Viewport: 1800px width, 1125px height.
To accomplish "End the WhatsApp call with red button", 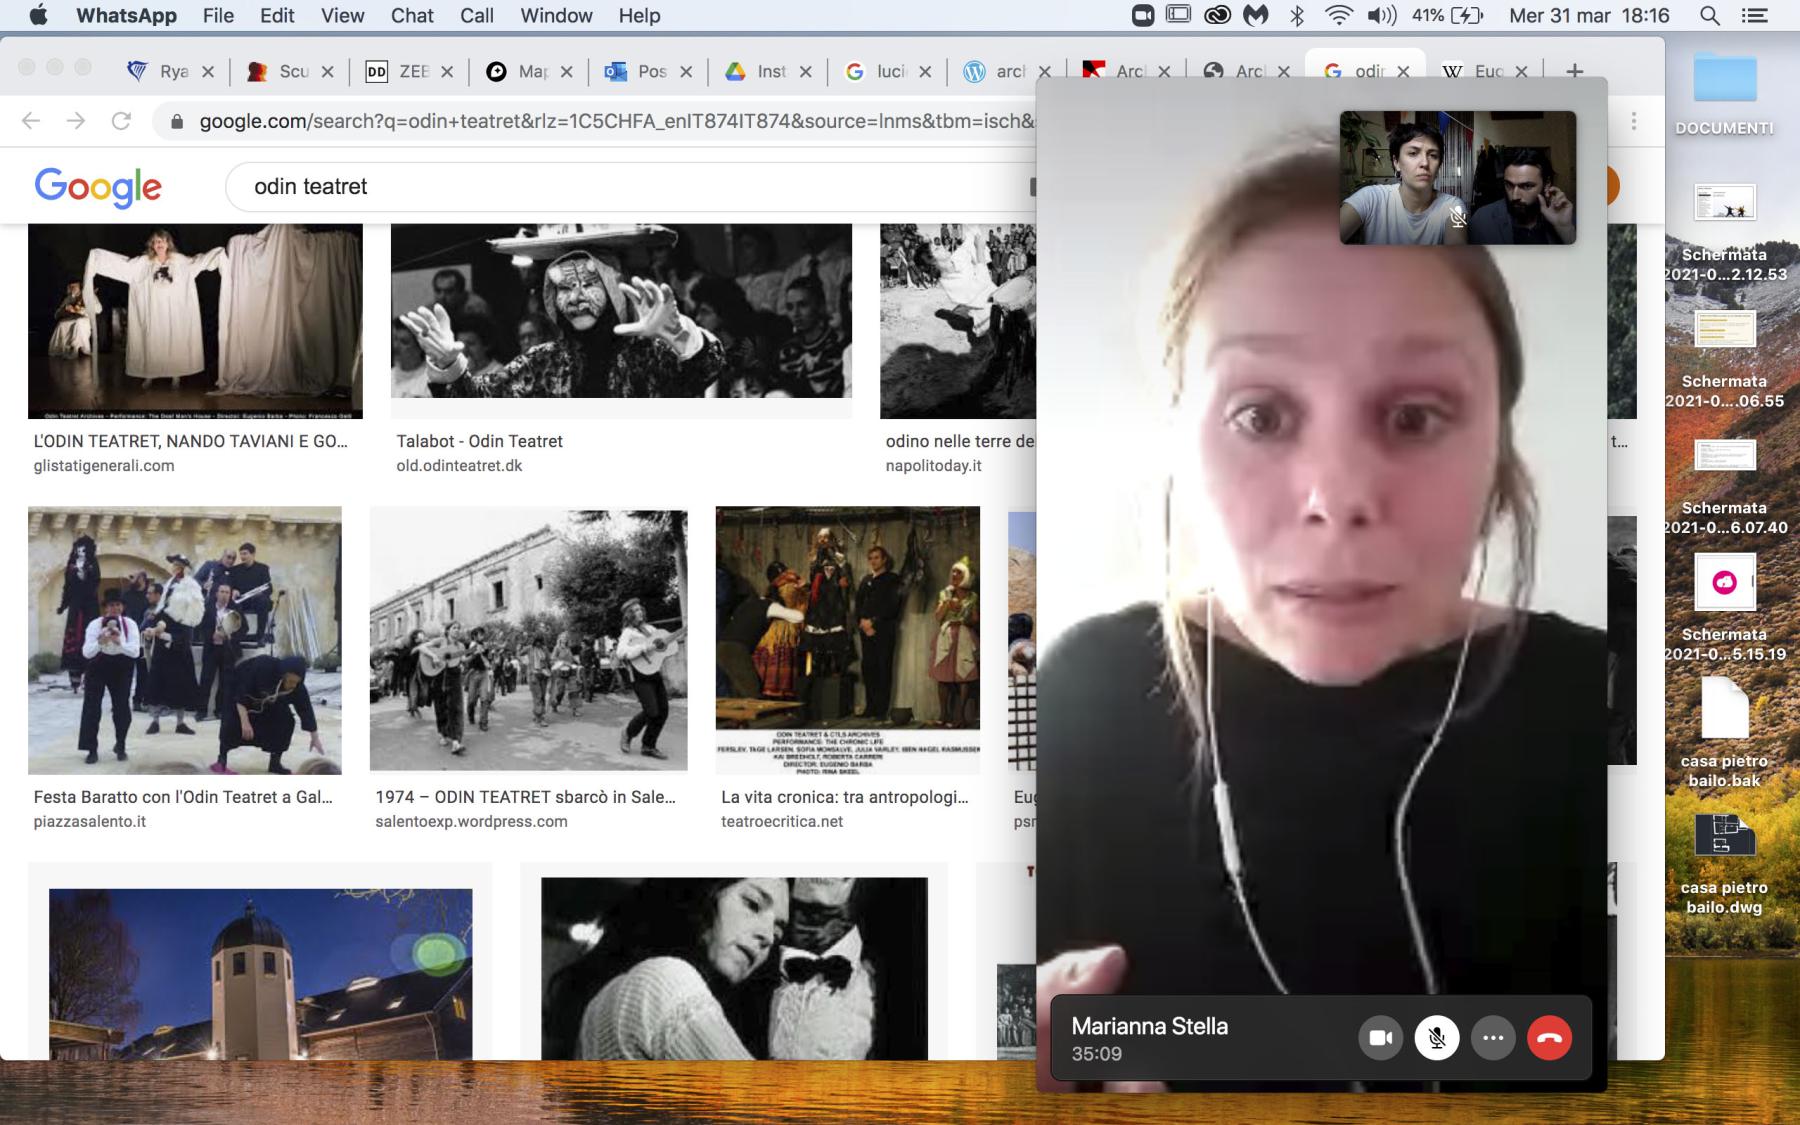I will pos(1549,1038).
